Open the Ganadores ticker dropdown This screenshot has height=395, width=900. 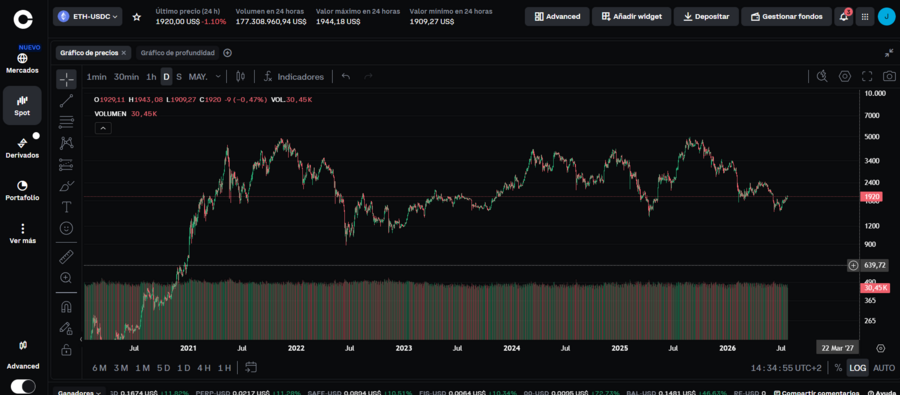point(80,393)
